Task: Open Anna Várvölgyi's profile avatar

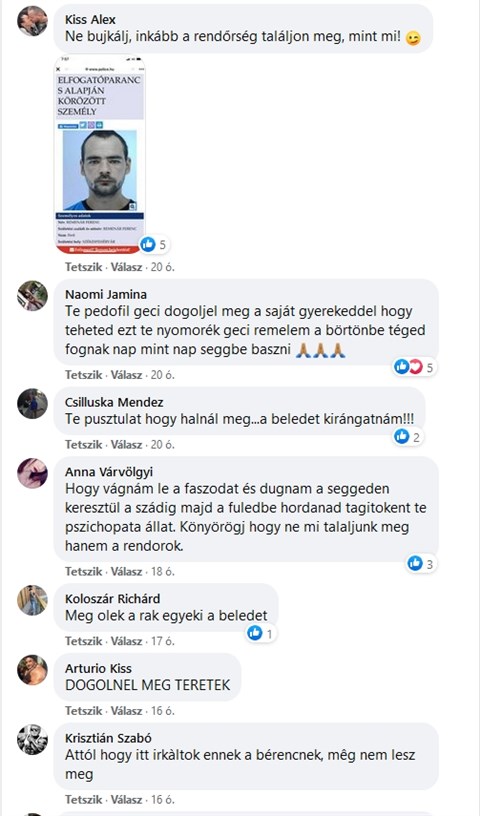Action: tap(32, 473)
